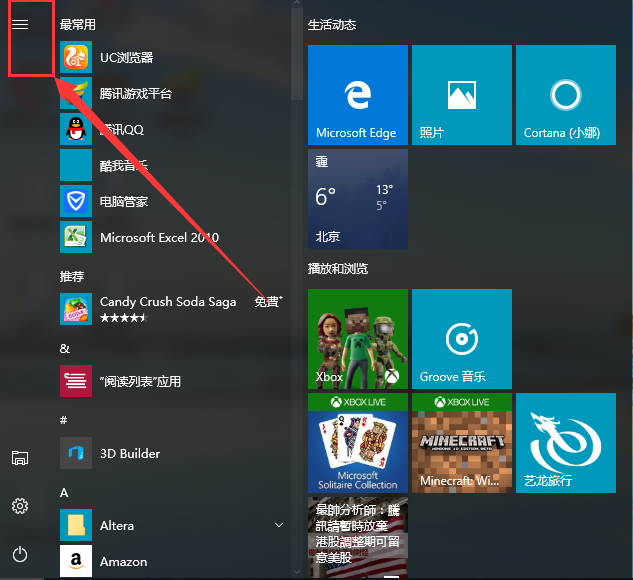Open Settings gear in the sidebar
This screenshot has height=580, width=633.
[x=20, y=506]
